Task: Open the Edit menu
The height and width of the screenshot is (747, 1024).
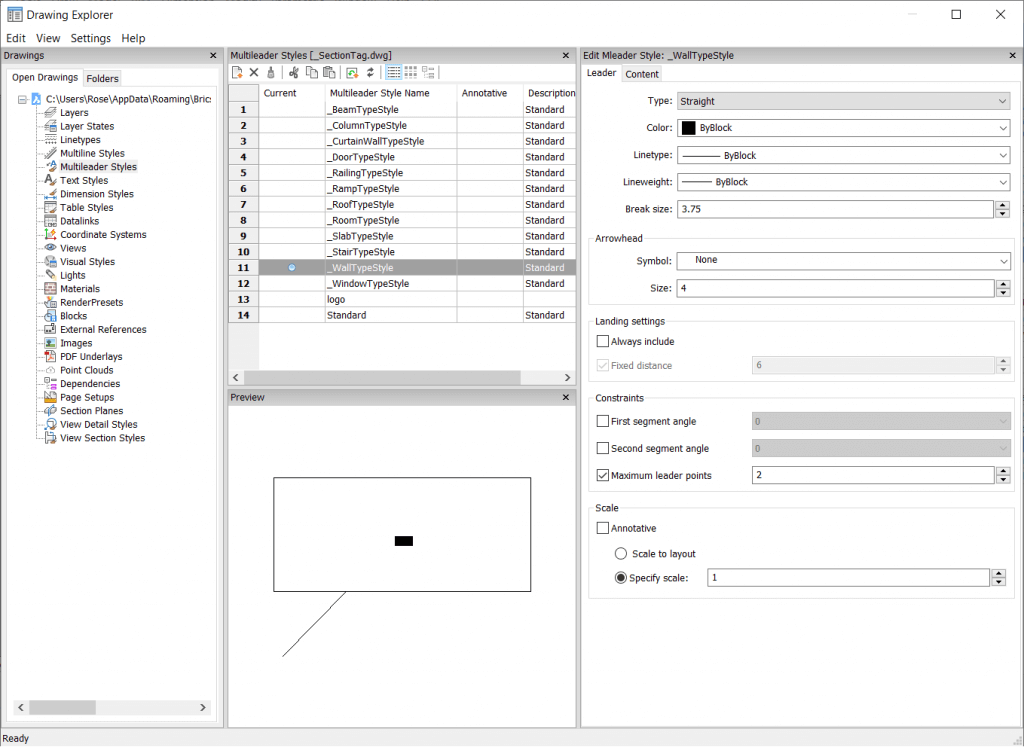Action: coord(16,38)
